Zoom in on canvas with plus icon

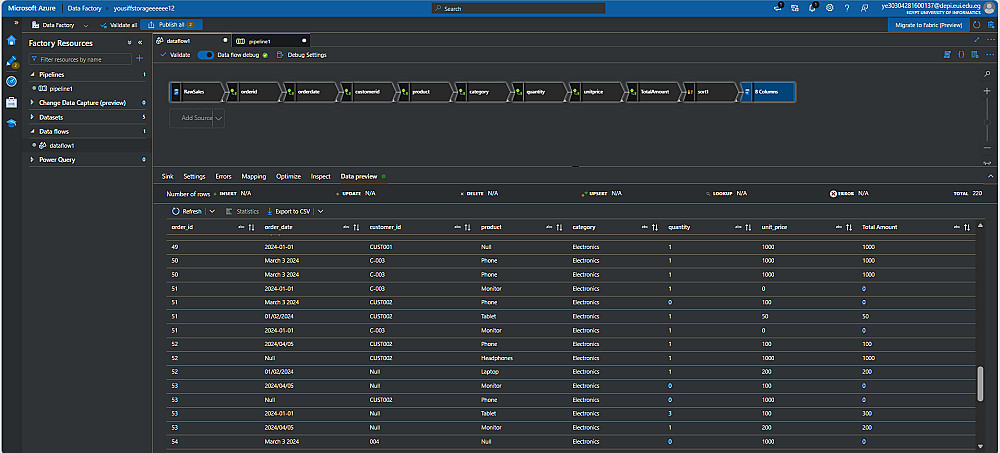click(x=987, y=91)
